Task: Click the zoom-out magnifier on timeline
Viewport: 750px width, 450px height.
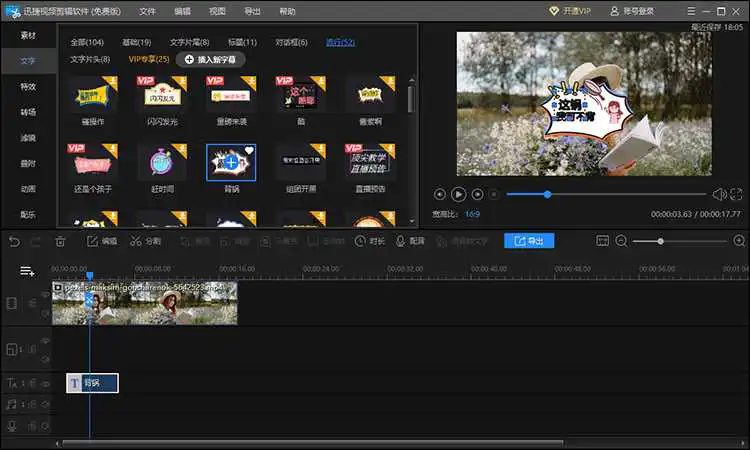Action: (x=621, y=241)
